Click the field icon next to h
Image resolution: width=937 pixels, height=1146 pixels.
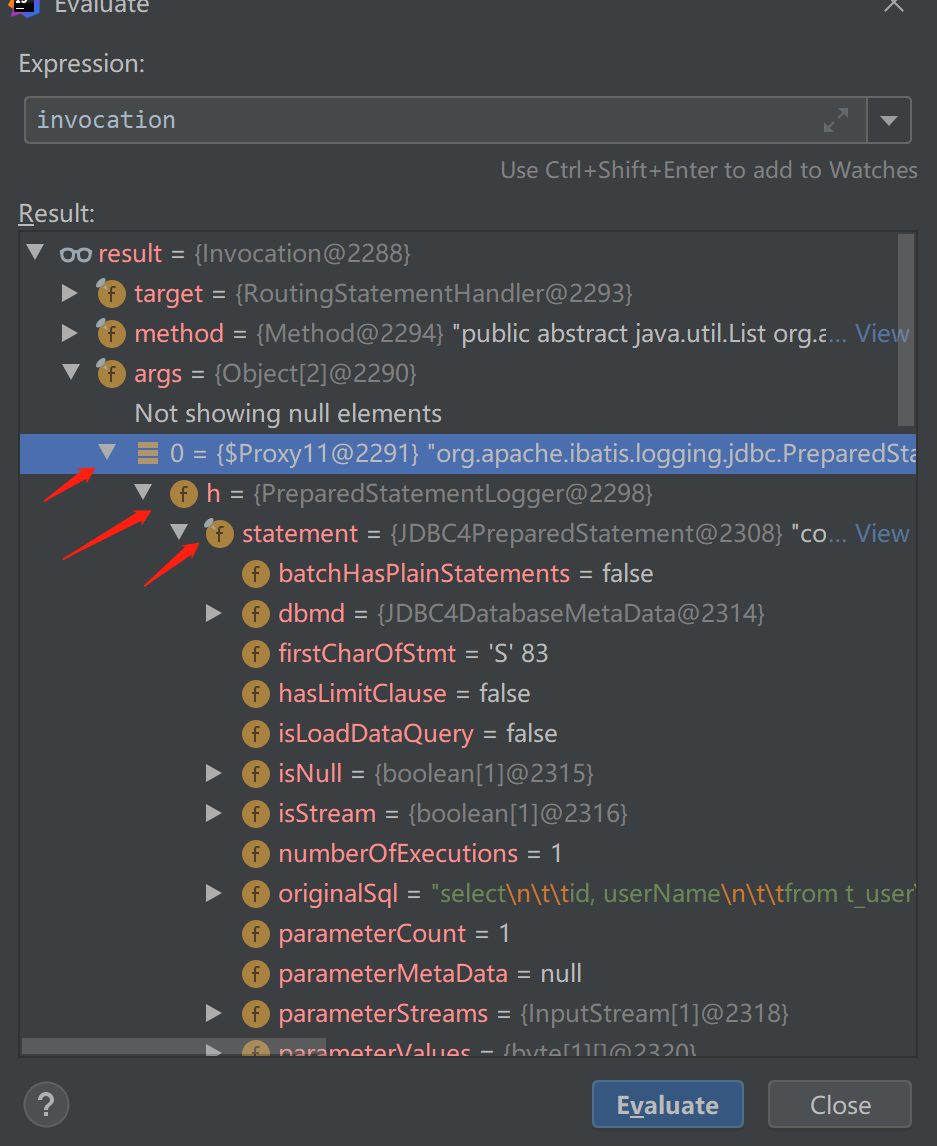183,493
